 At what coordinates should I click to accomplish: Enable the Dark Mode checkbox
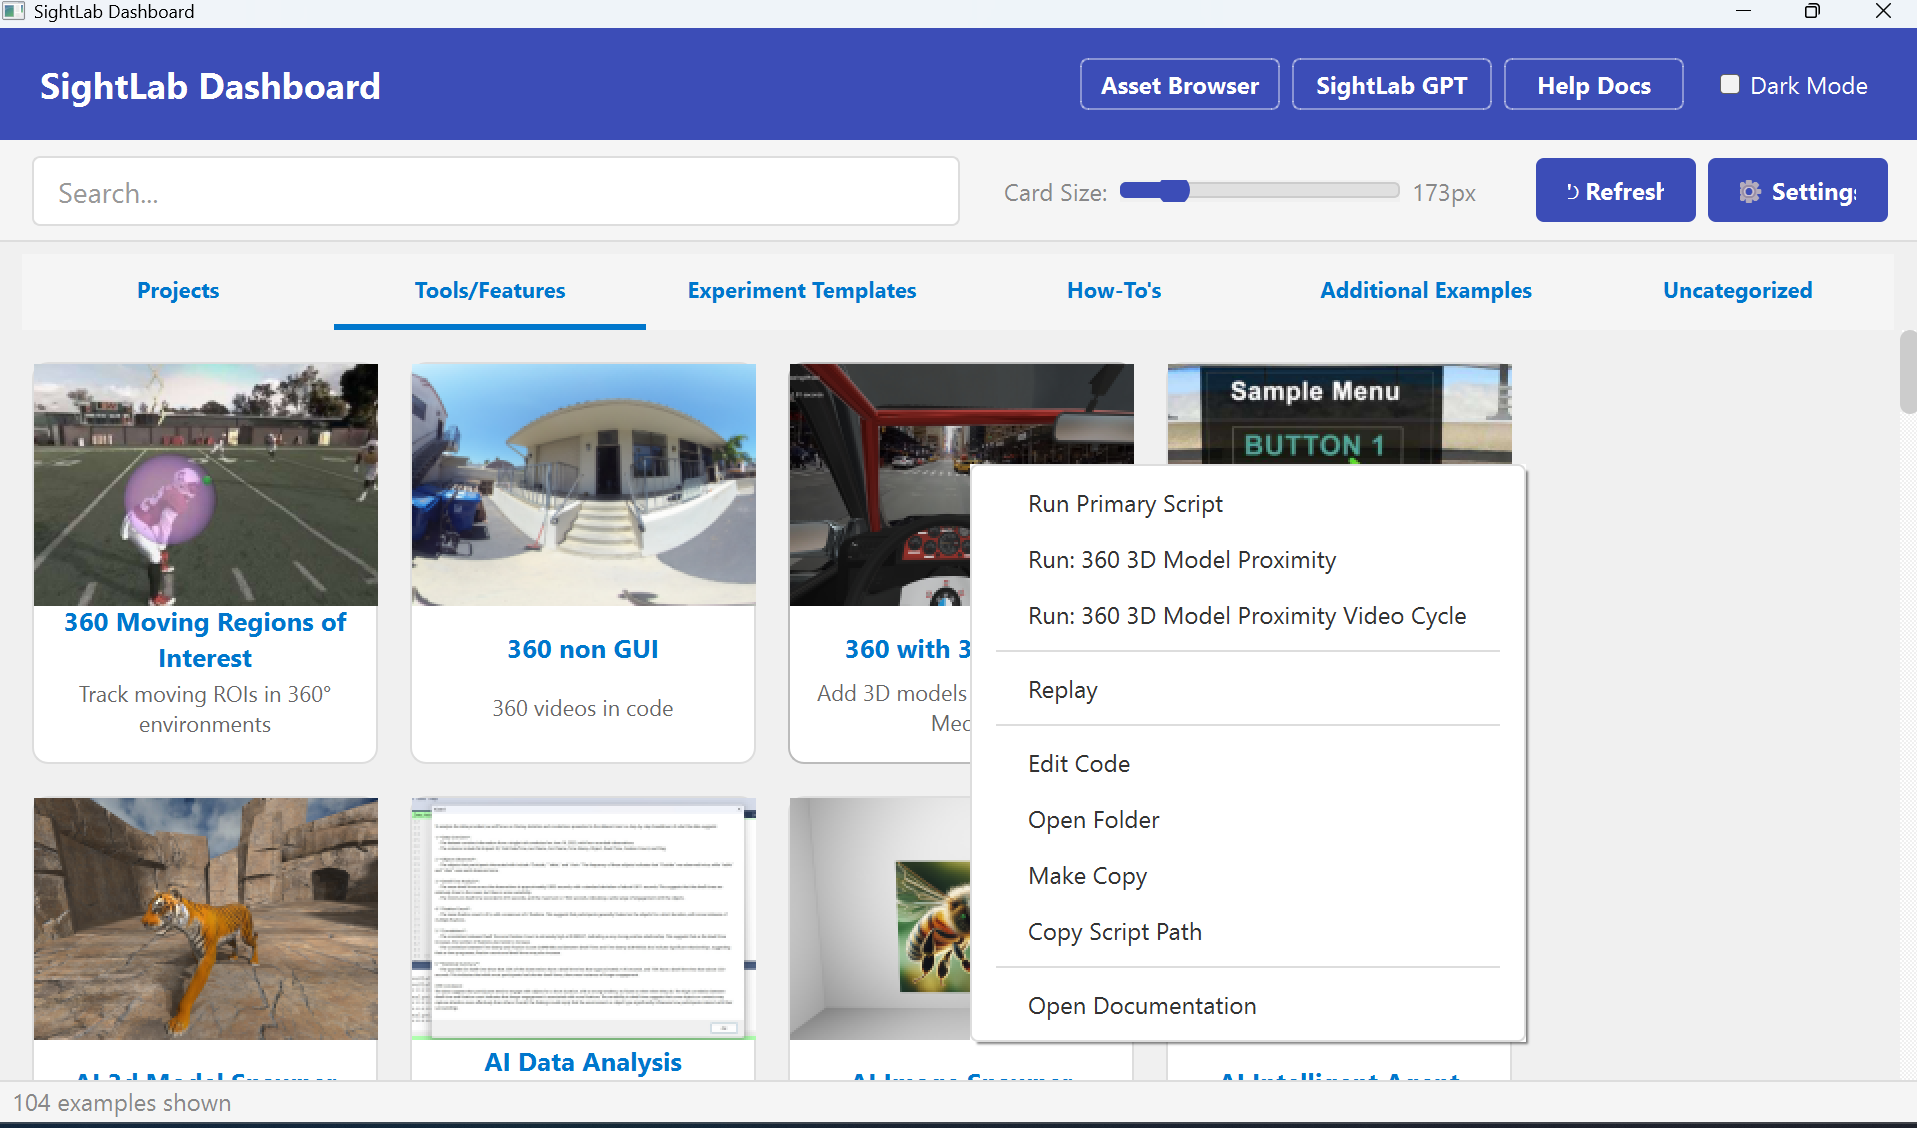click(1729, 85)
